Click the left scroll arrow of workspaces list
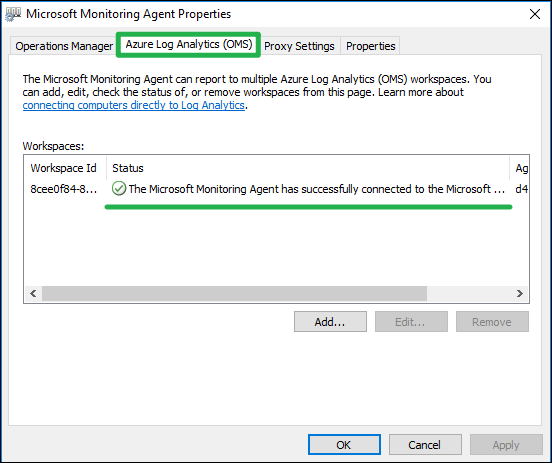 tap(33, 293)
